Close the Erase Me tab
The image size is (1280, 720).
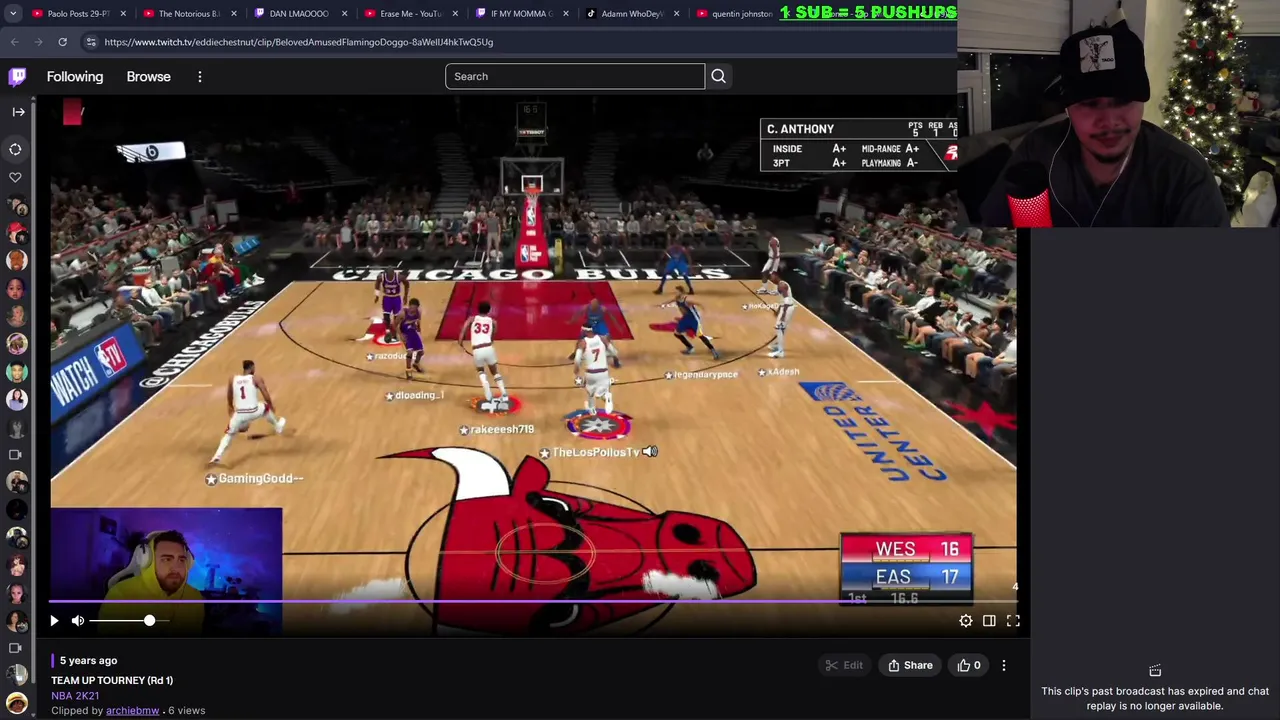pyautogui.click(x=456, y=13)
